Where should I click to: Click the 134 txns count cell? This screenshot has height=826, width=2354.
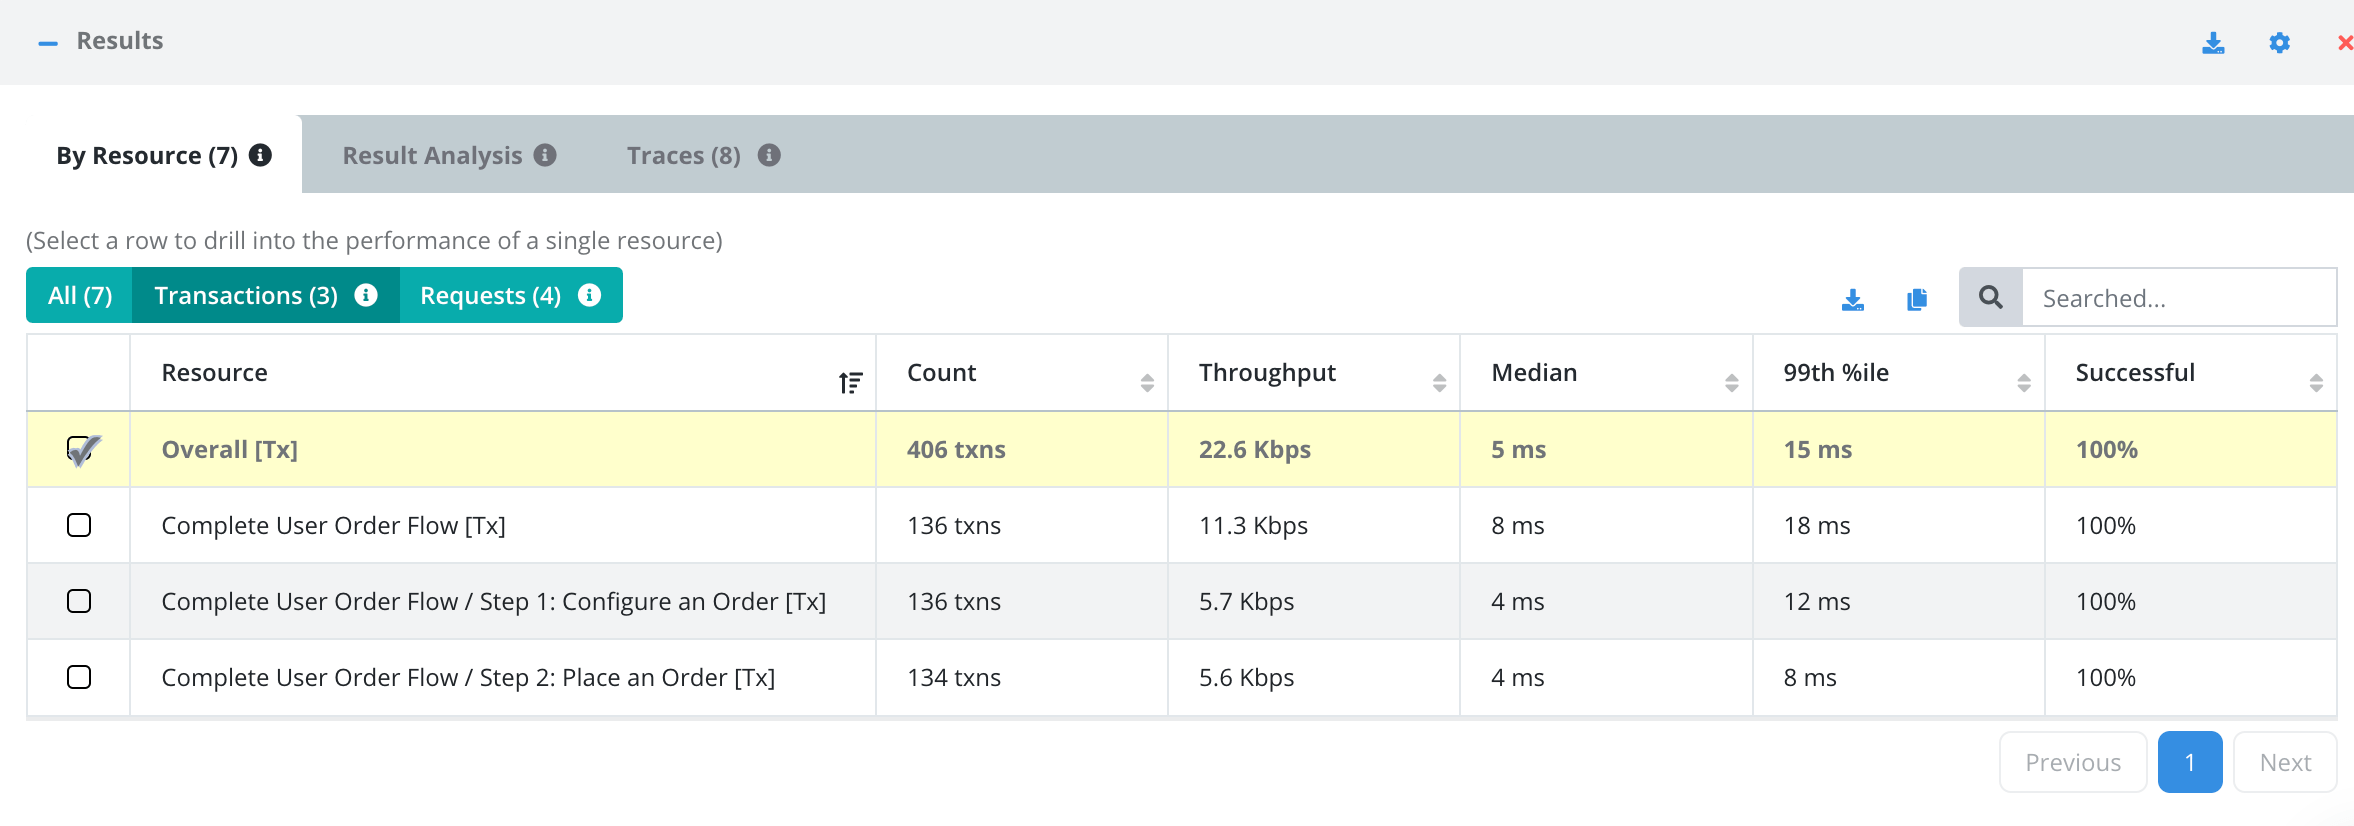1021,677
